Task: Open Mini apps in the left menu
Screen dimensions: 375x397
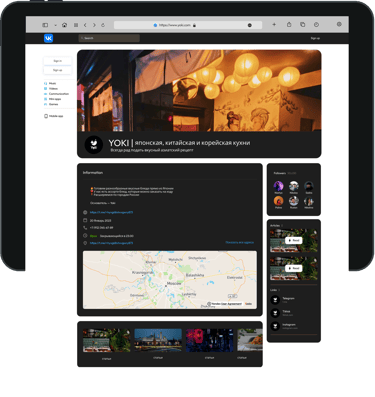Action: (x=53, y=99)
